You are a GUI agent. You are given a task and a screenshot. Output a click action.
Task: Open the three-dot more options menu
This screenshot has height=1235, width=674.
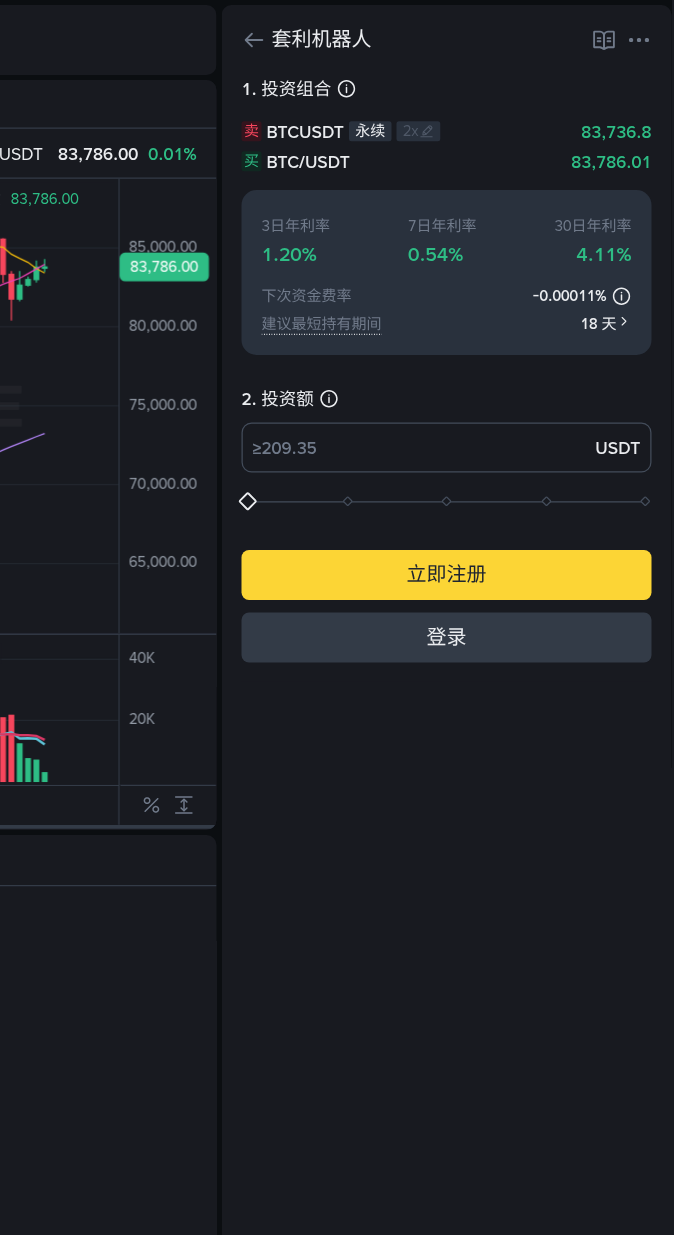pyautogui.click(x=639, y=40)
